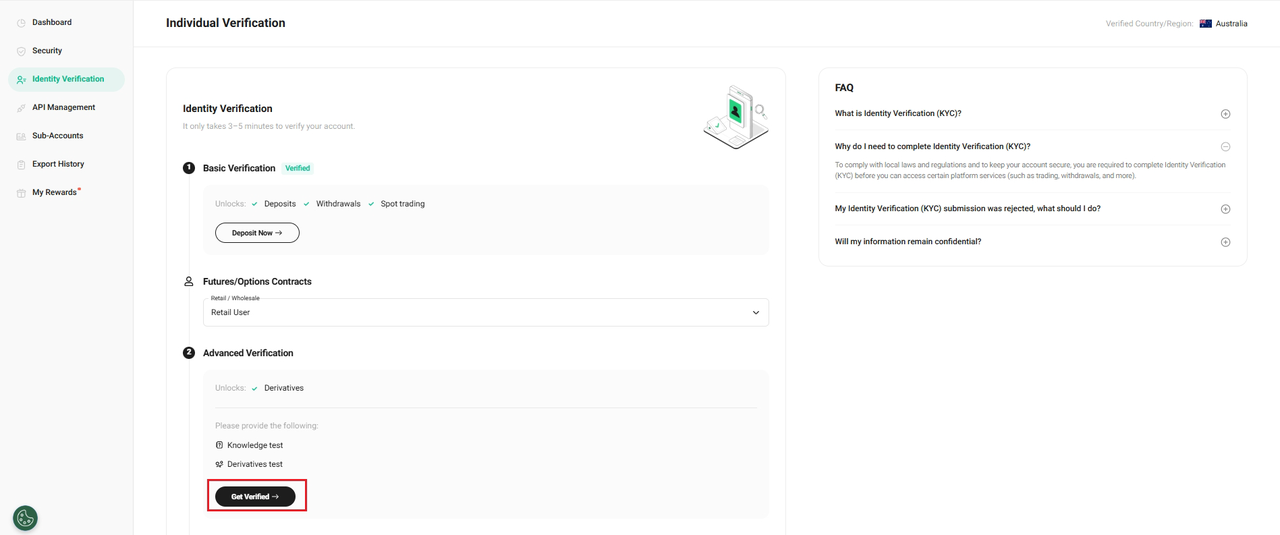Screen dimensions: 1280x535
Task: Click the Sub-Accounts icon
Action: point(21,136)
